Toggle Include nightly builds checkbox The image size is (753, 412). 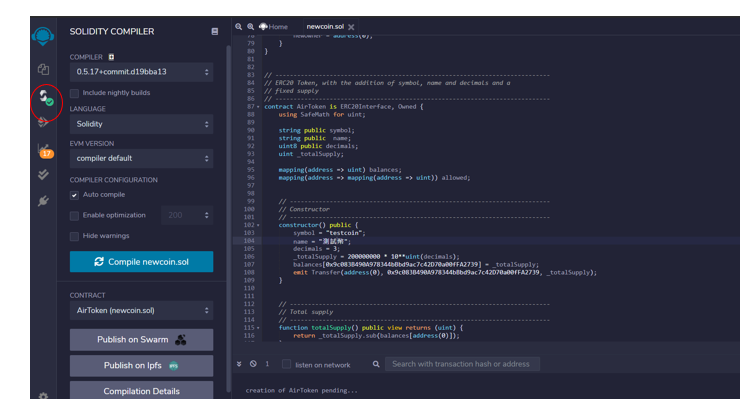point(74,93)
